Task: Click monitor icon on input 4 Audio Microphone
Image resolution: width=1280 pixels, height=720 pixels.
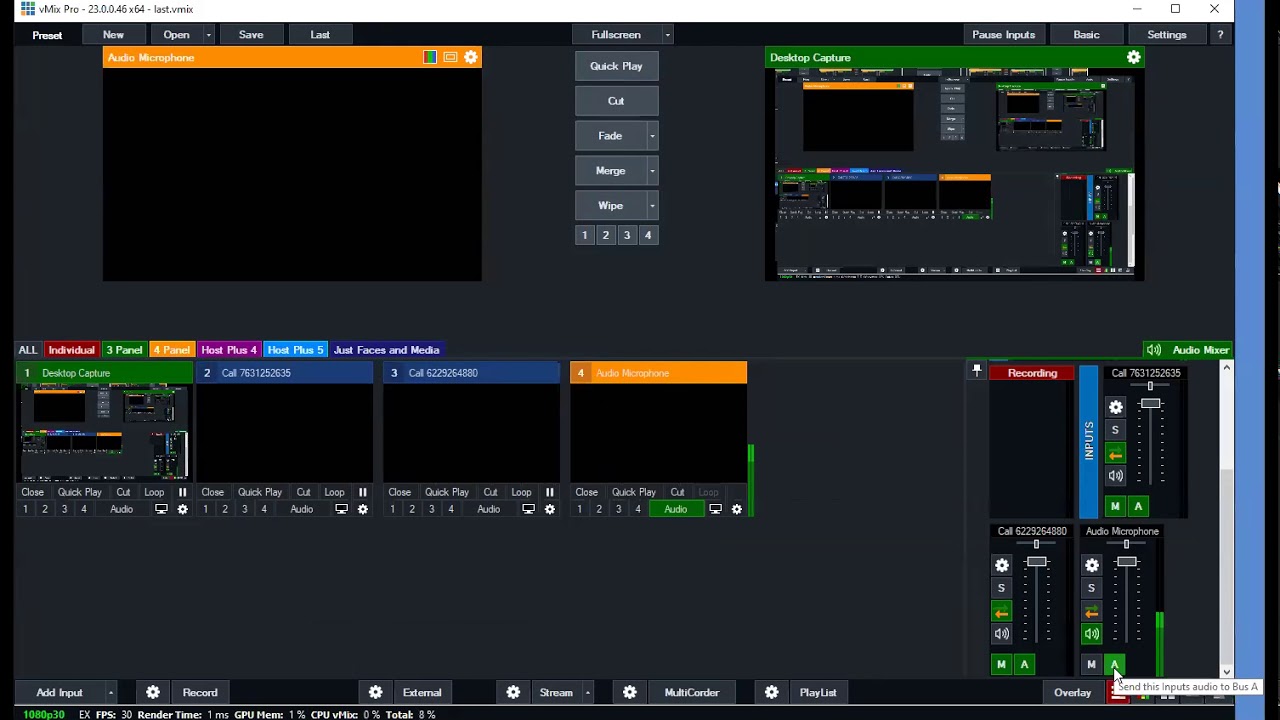Action: pos(715,509)
